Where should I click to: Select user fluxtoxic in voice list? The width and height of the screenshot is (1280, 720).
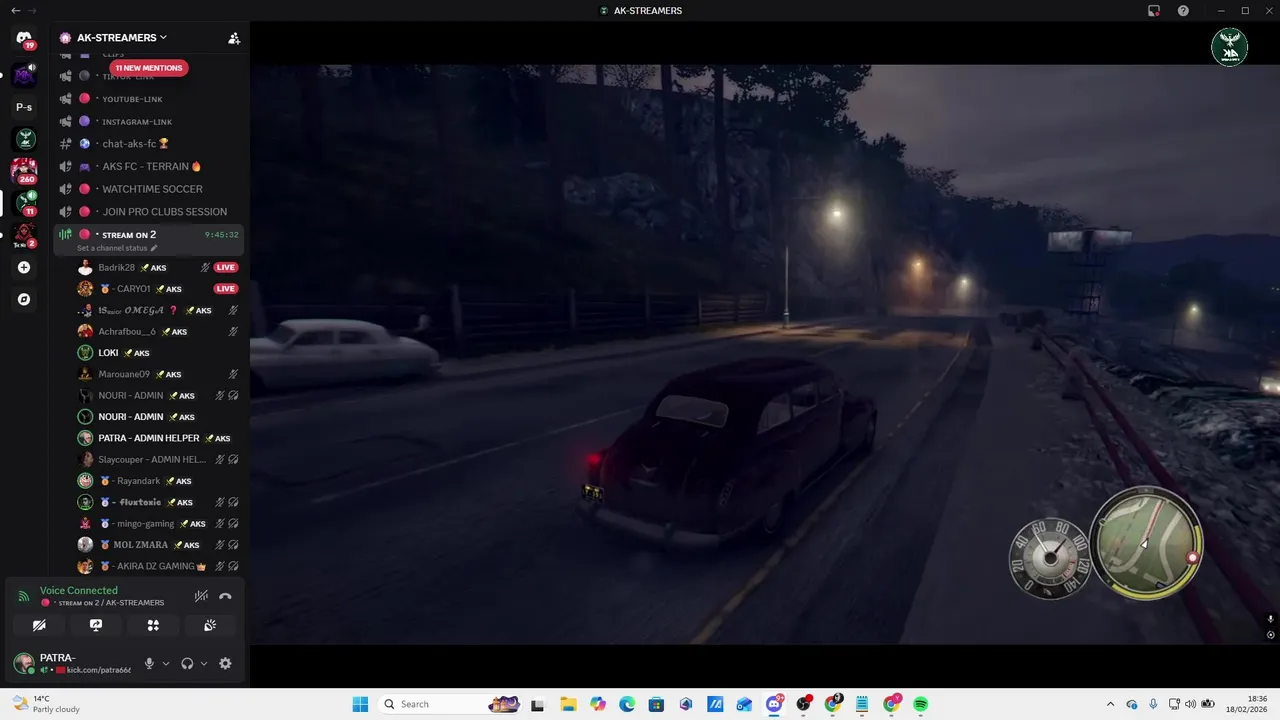click(x=160, y=502)
